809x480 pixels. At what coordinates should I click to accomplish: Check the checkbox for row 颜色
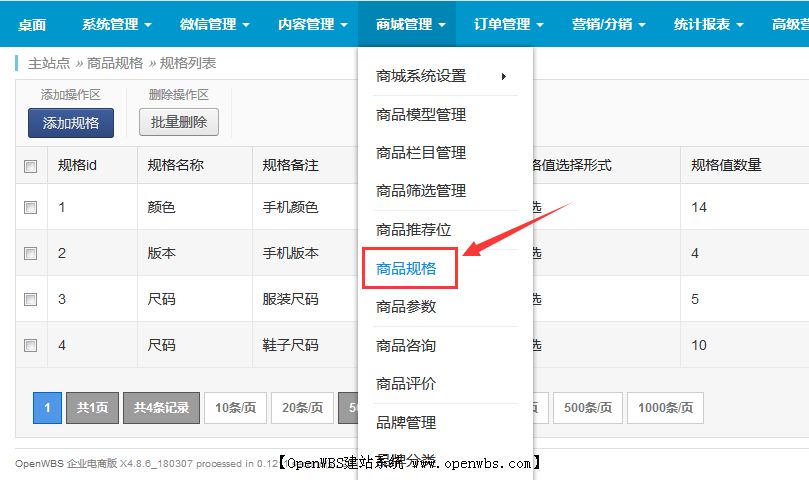pos(31,208)
